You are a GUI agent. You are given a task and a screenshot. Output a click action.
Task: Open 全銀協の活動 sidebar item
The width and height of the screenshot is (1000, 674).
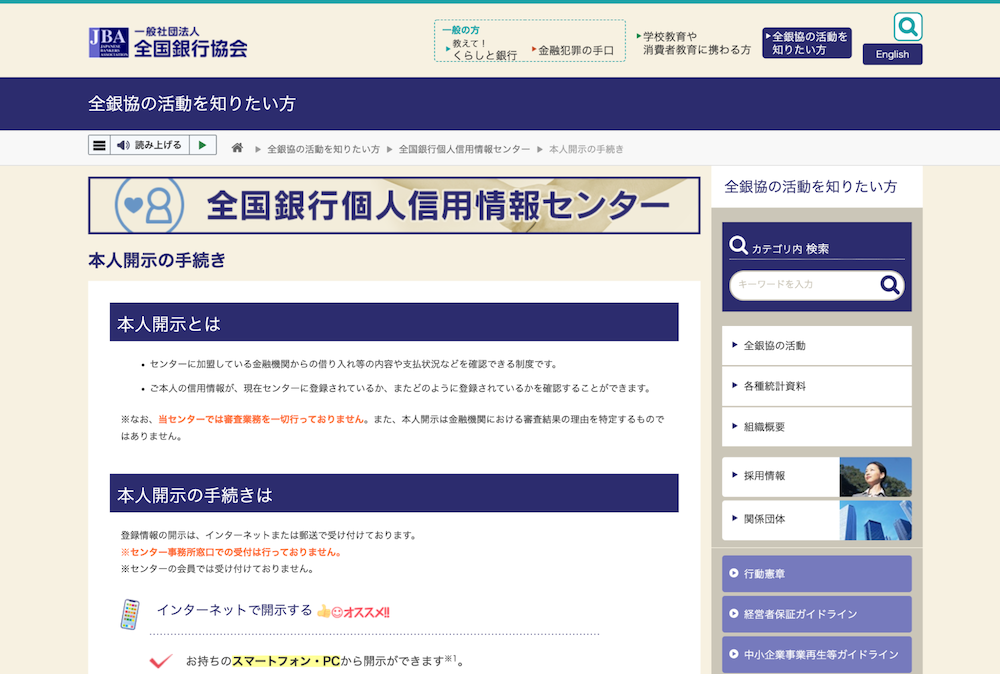point(816,346)
